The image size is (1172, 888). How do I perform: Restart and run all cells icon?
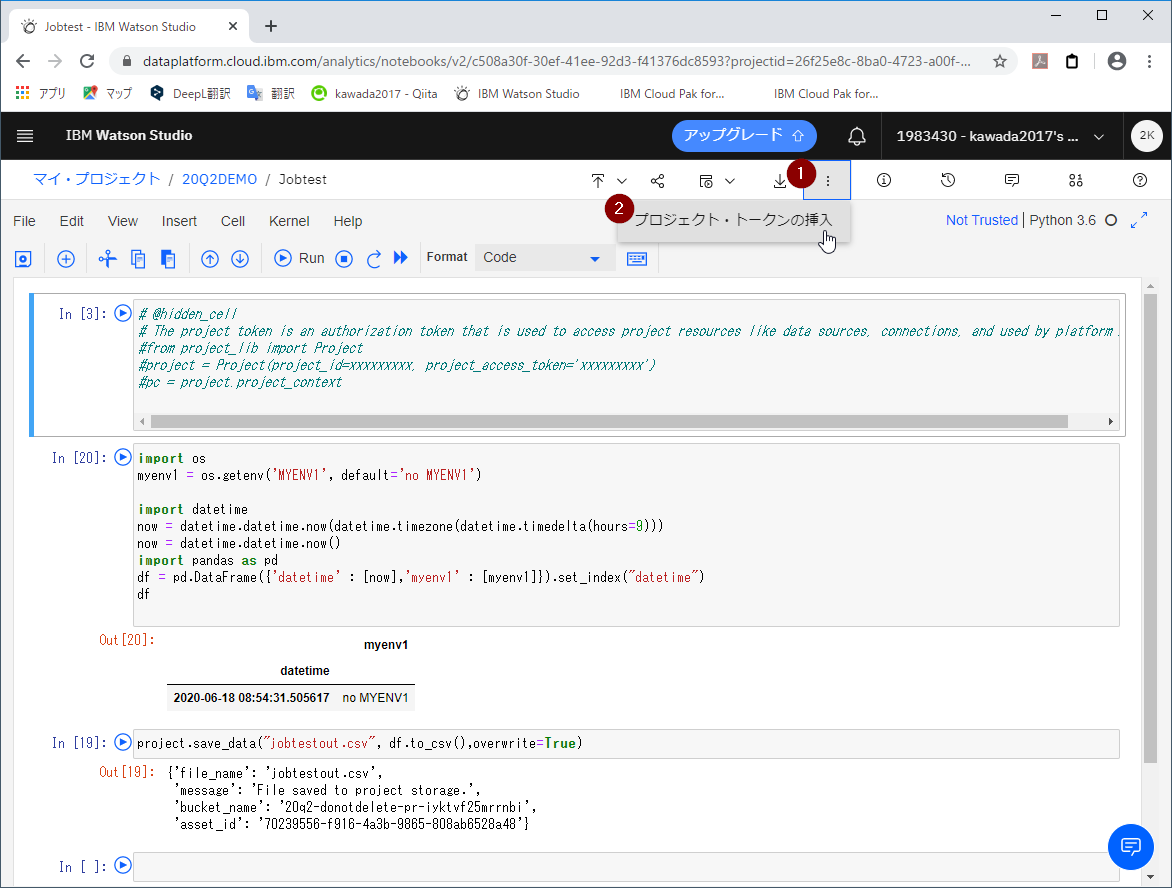401,258
